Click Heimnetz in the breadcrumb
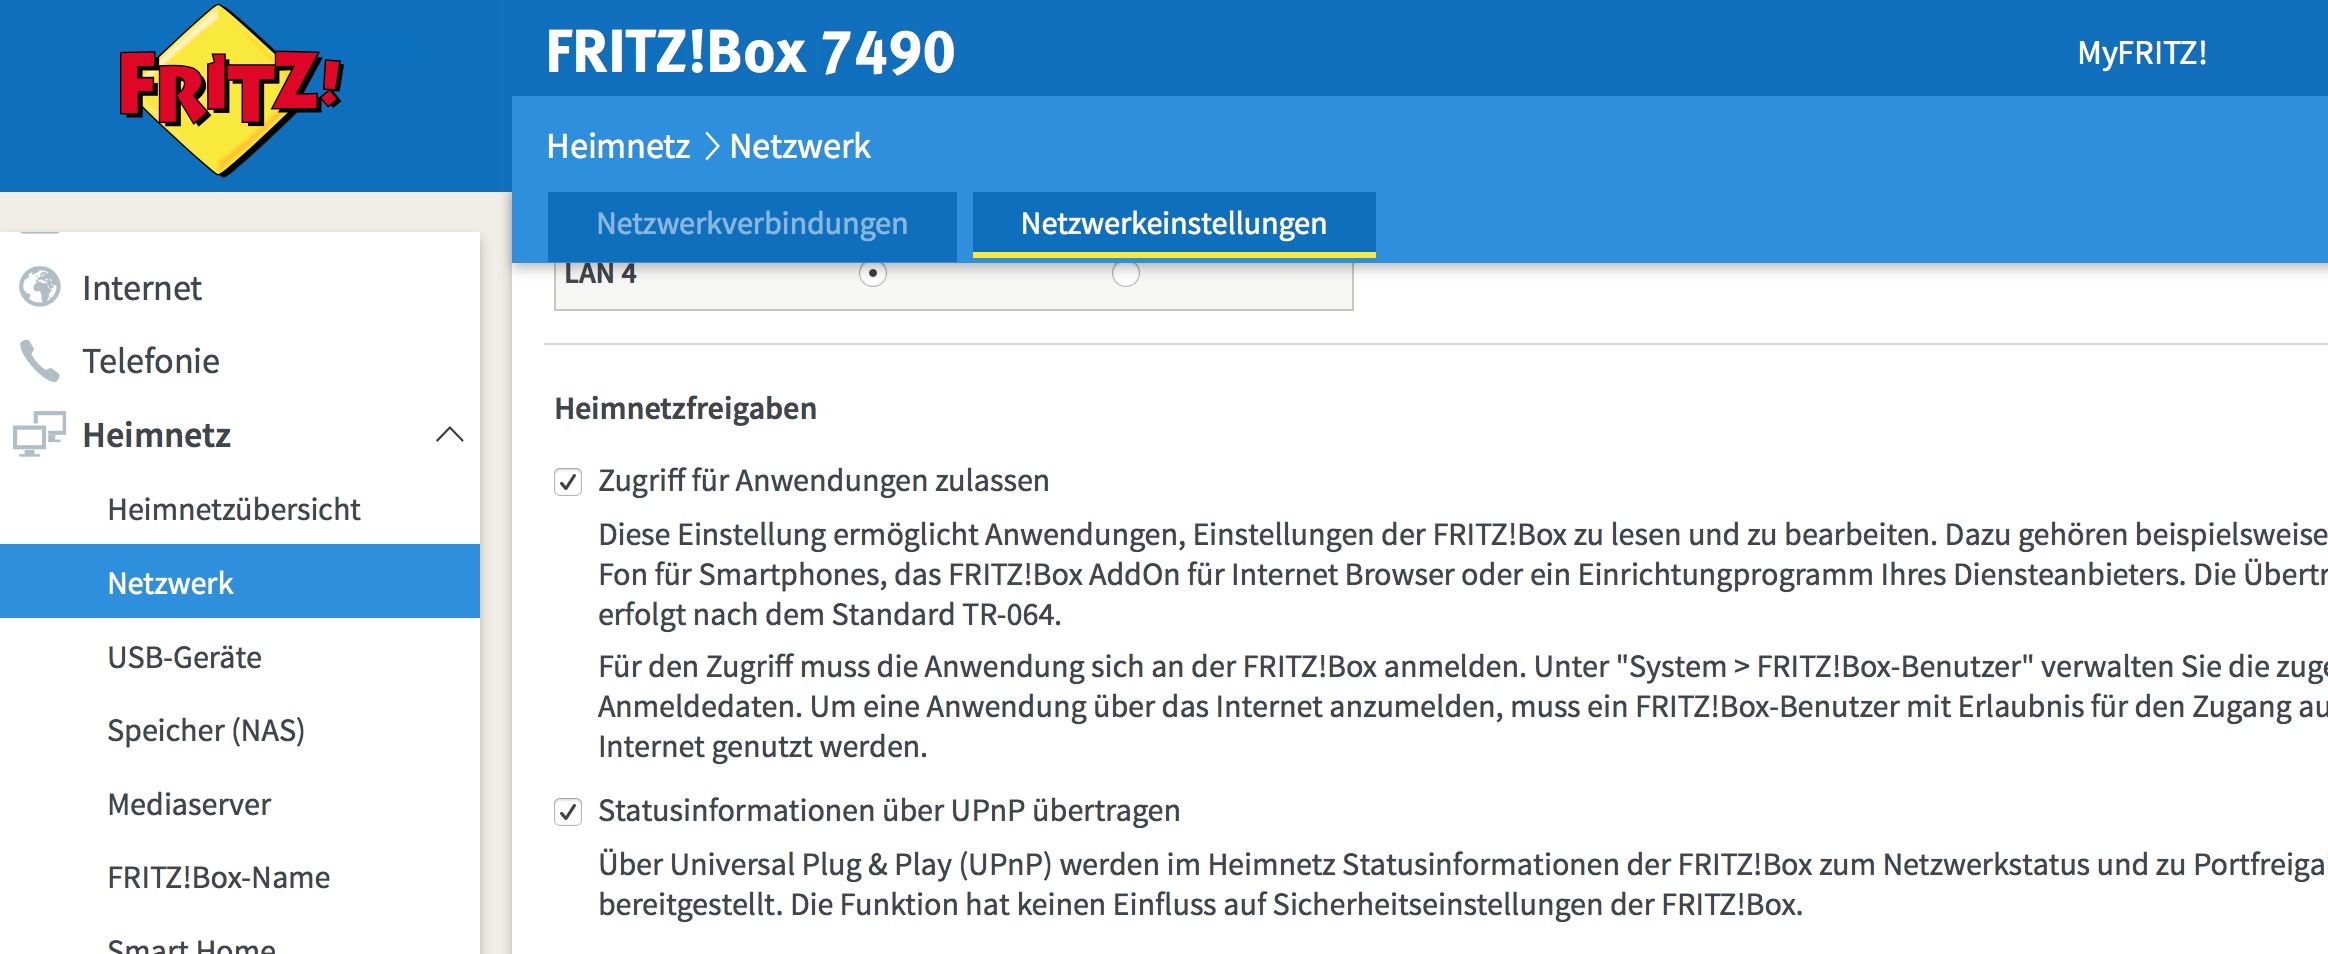2328x954 pixels. (618, 147)
